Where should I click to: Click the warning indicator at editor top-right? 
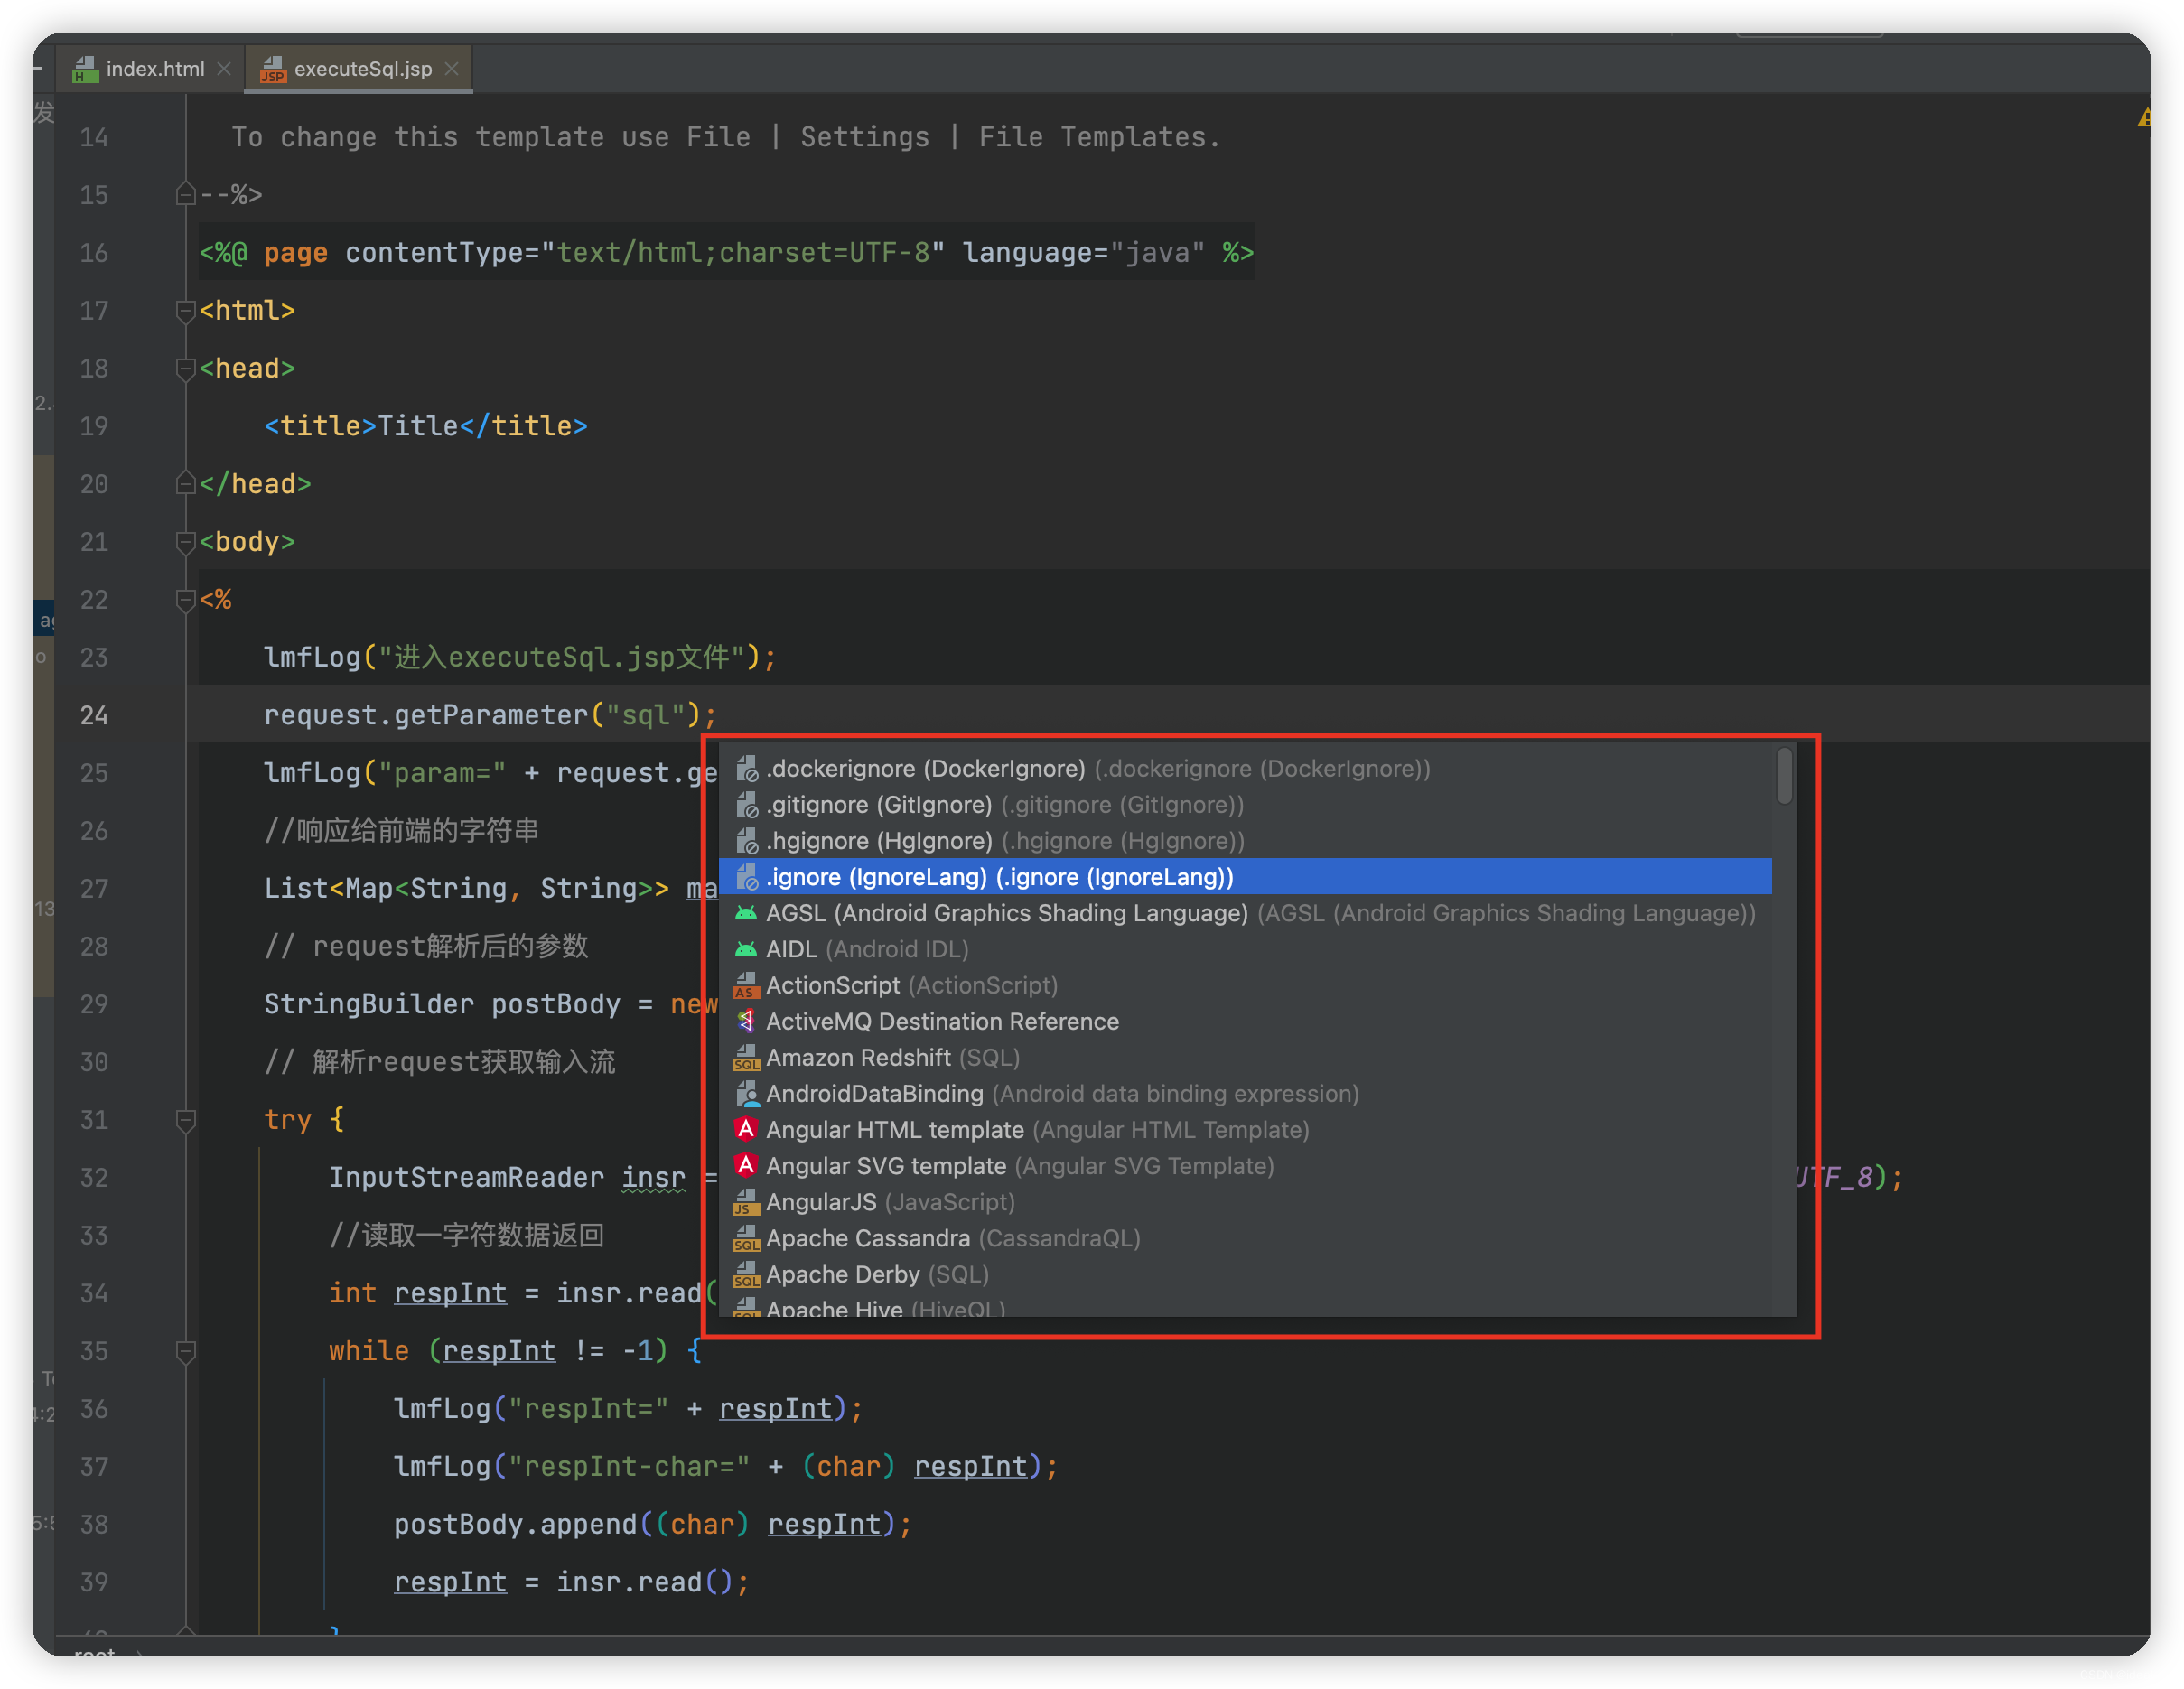(x=2143, y=119)
